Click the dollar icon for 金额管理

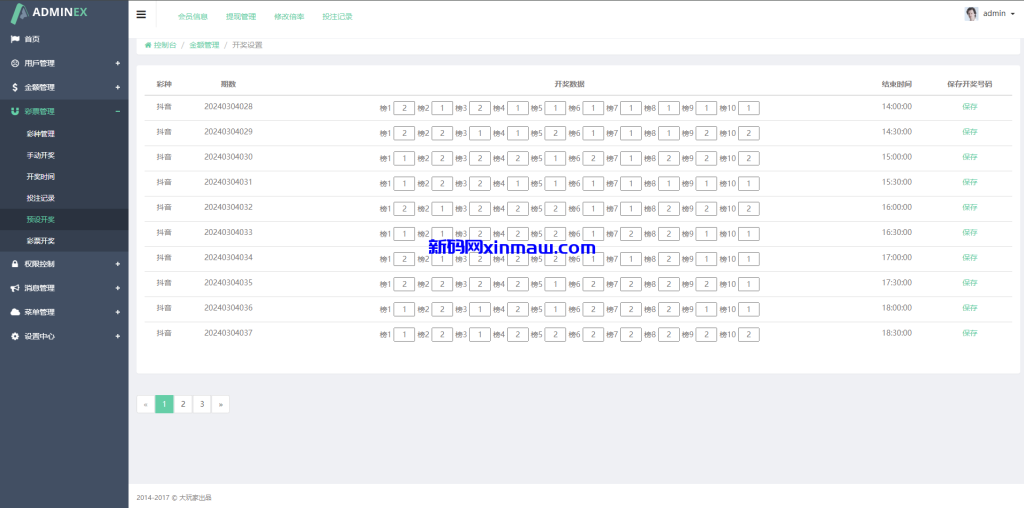point(15,87)
